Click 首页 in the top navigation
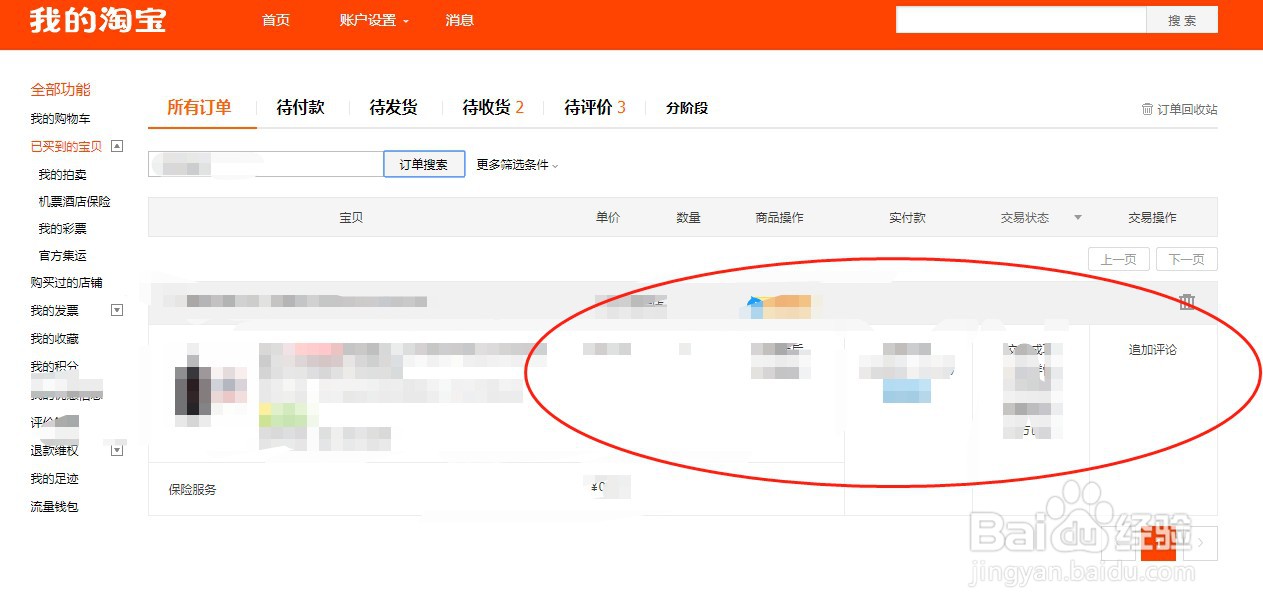Viewport: 1263px width, 615px height. coord(275,20)
